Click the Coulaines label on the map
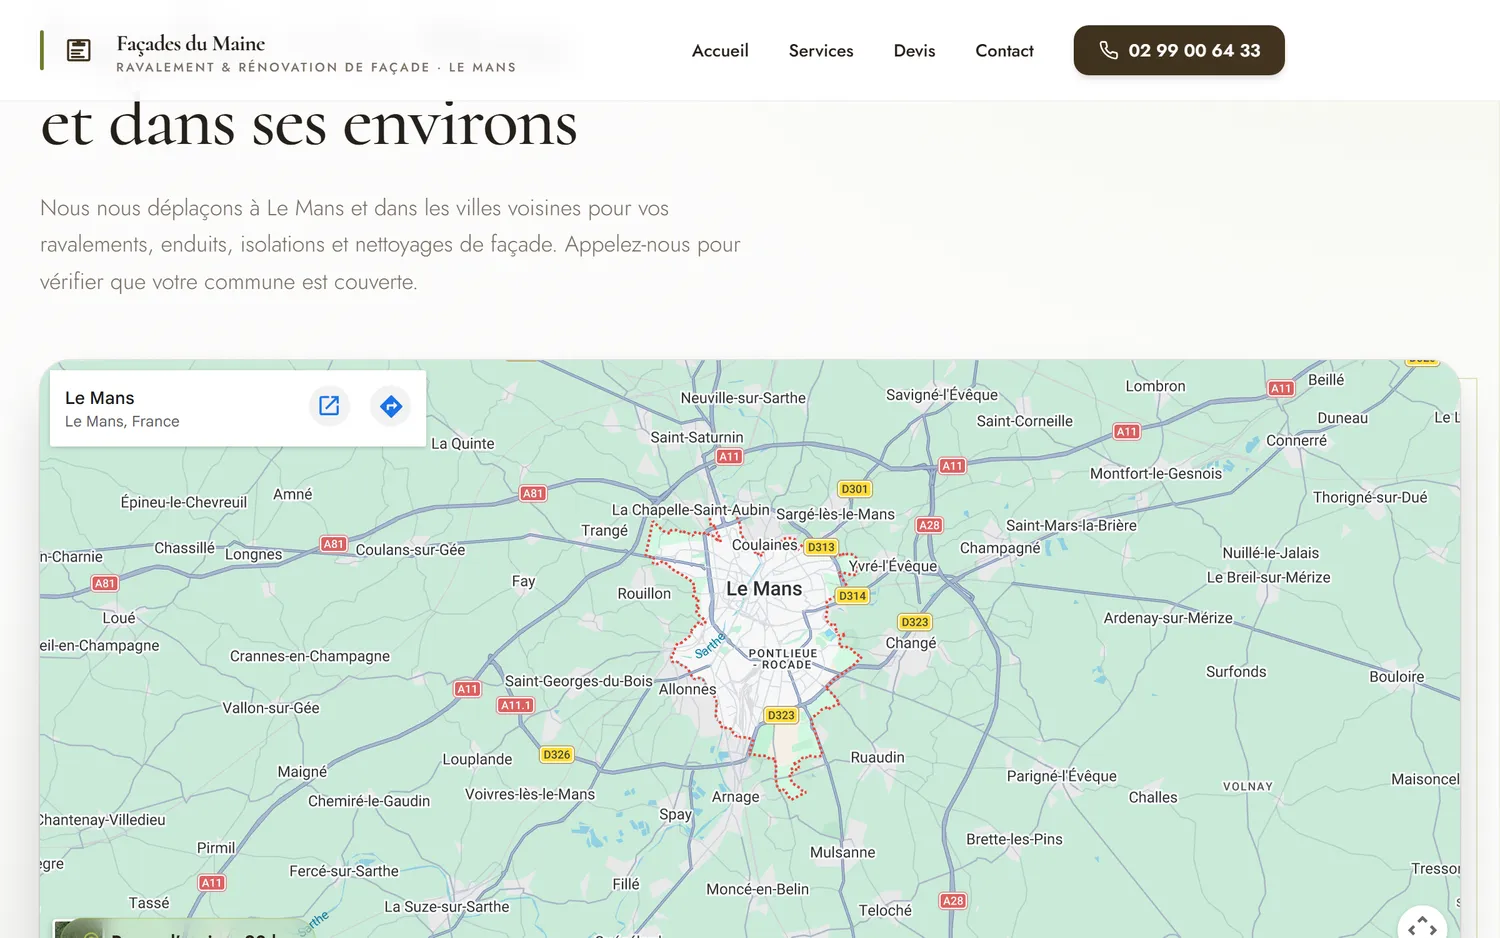 (x=765, y=545)
